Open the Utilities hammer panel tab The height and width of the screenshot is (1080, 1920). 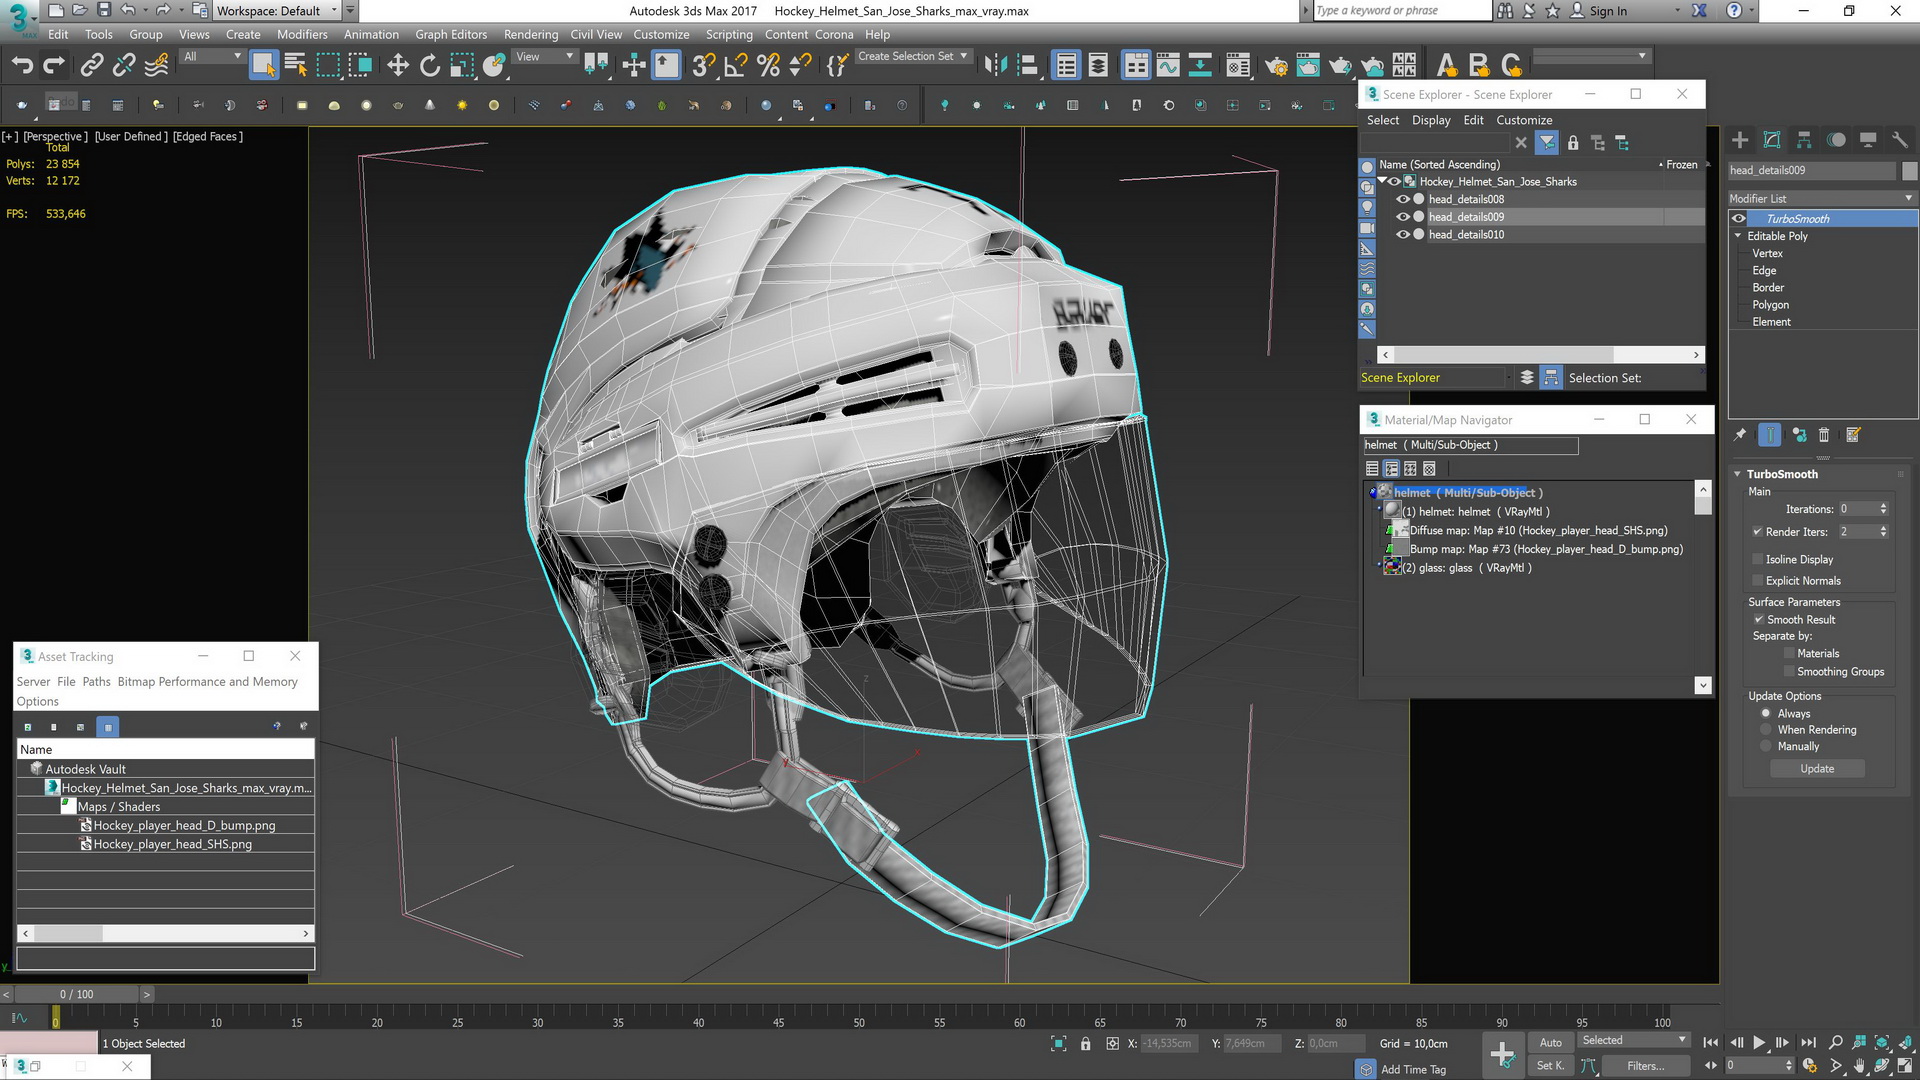[x=1900, y=140]
